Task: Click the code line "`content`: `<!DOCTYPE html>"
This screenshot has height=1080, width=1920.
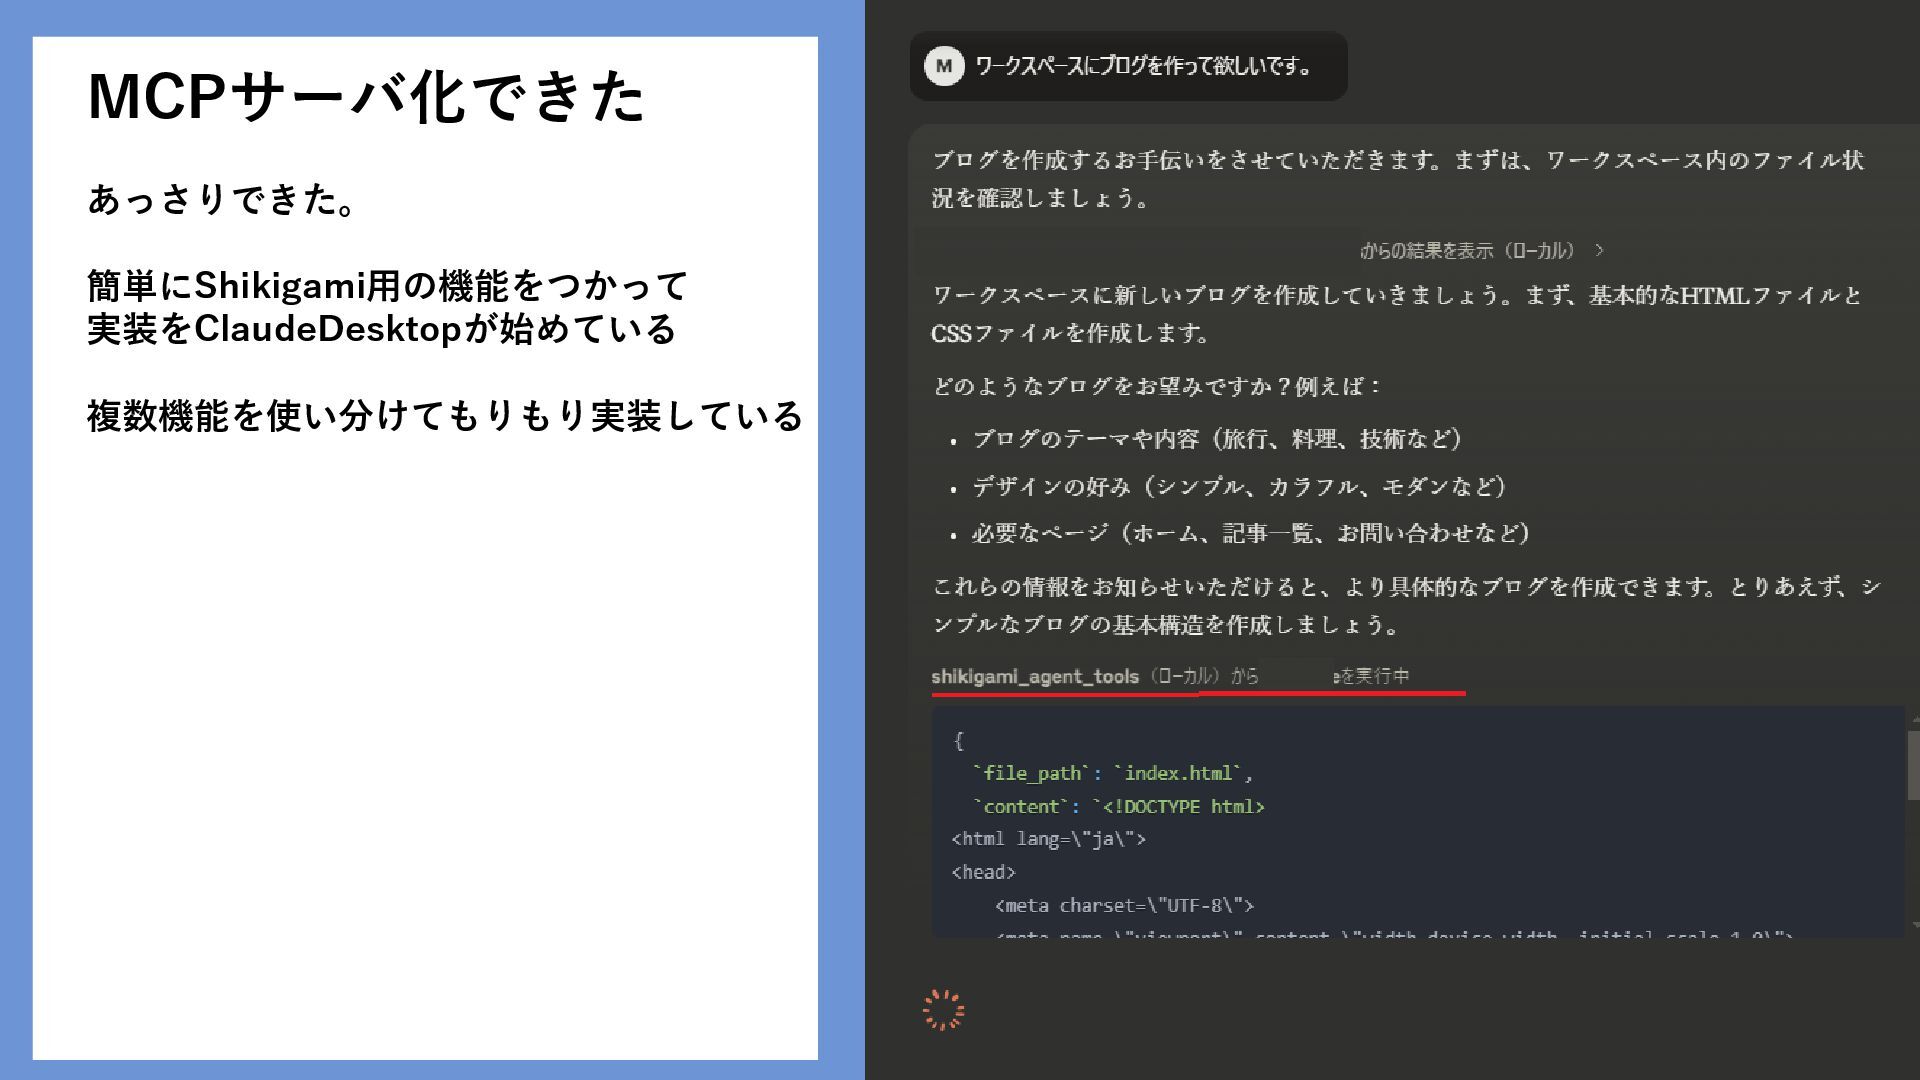Action: point(1118,806)
